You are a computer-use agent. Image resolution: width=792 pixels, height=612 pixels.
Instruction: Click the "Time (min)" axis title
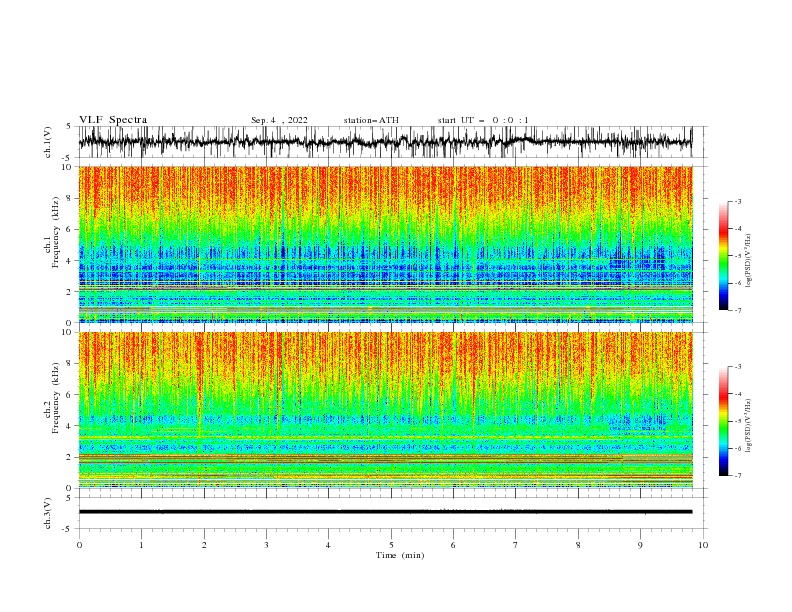pos(400,555)
